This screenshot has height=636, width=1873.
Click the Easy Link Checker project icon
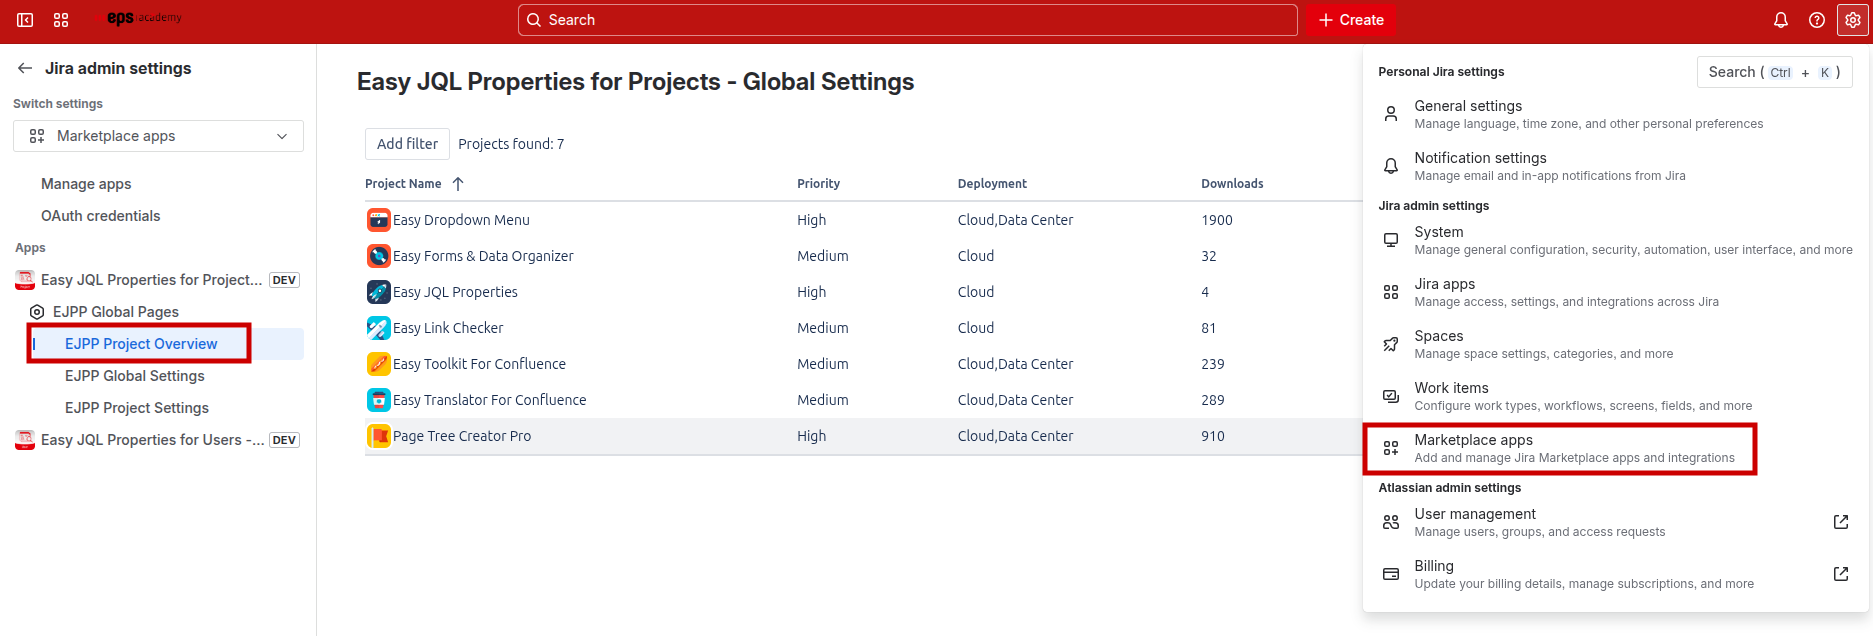pos(379,328)
